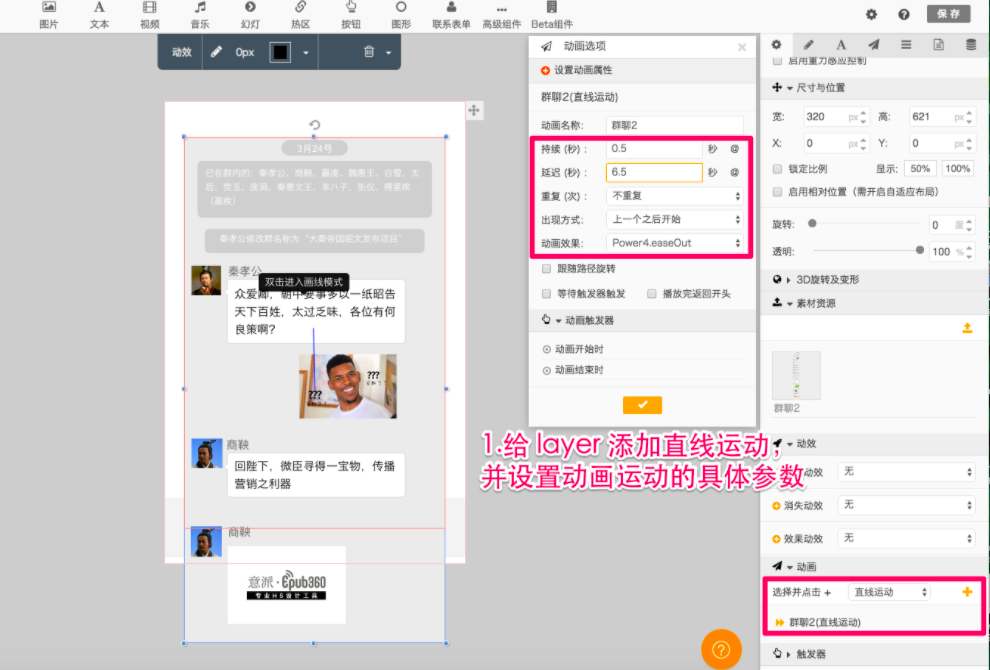Check the 播放完返回开头 option

coord(652,294)
